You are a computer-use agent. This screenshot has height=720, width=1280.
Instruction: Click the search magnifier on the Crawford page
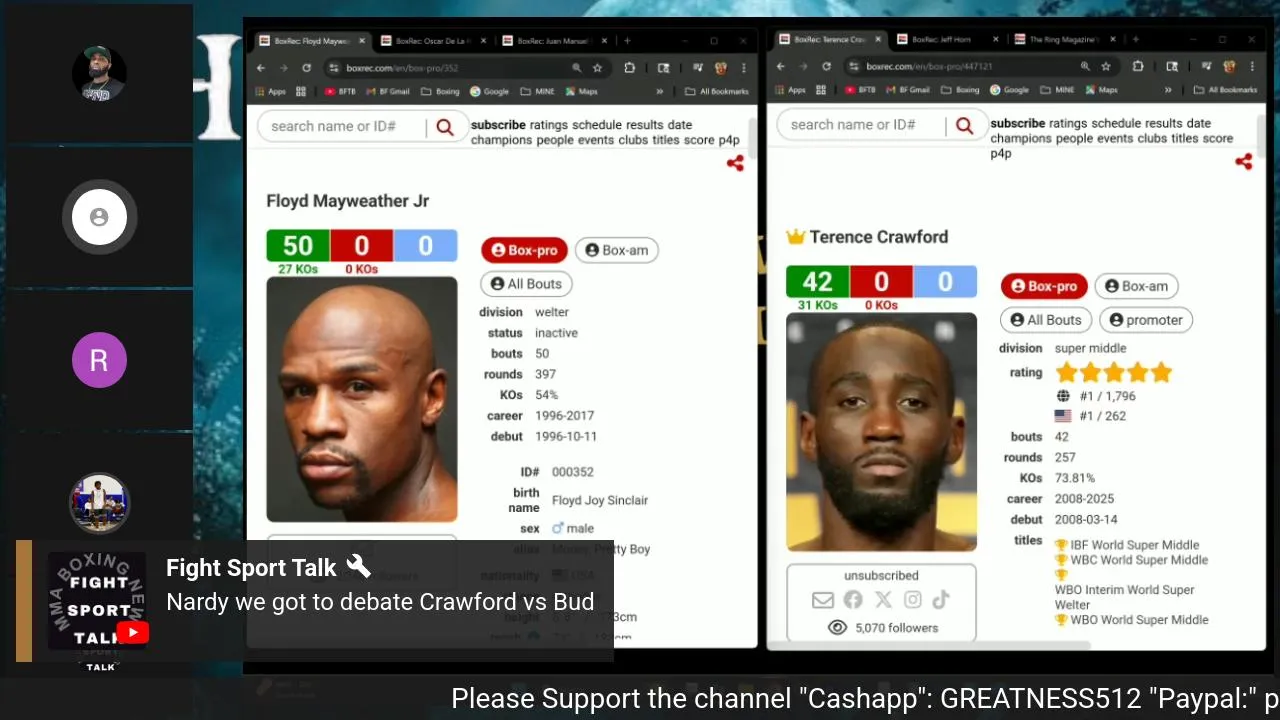click(x=964, y=125)
